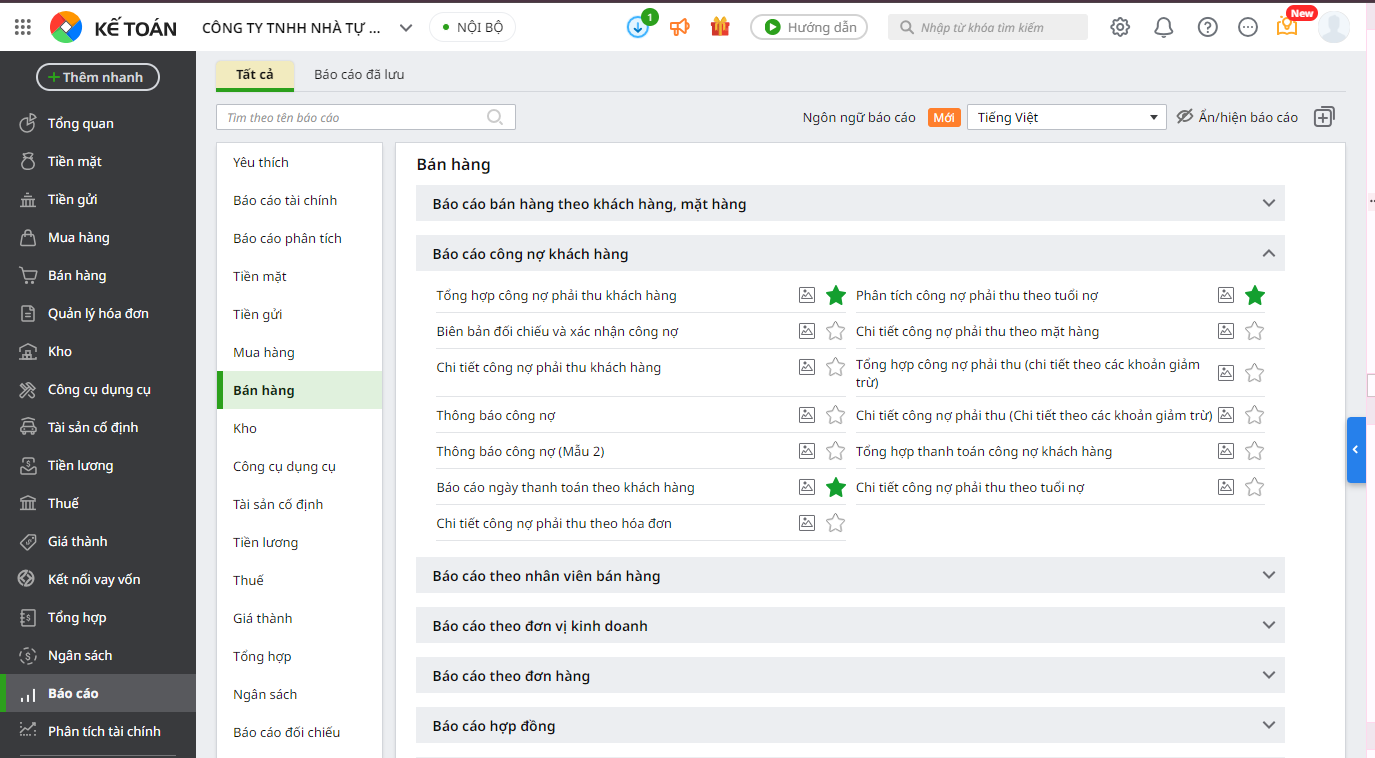
Task: Click the Hướng dẫn guide button
Action: [809, 27]
